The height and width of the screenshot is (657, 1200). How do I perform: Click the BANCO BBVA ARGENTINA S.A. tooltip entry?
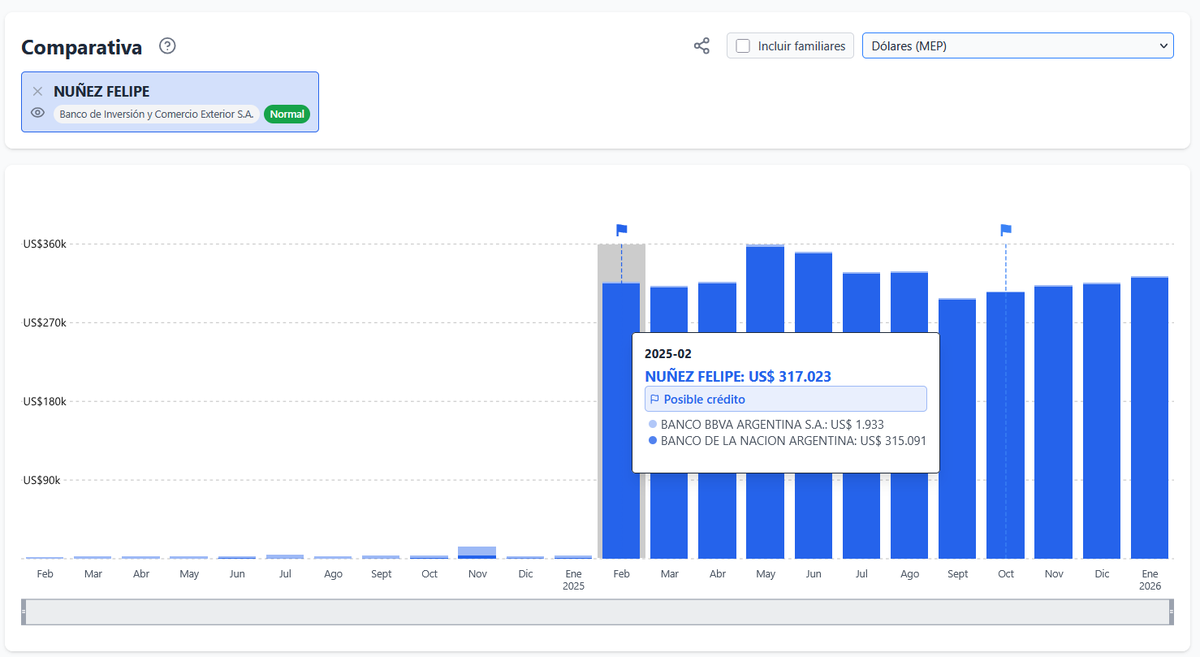click(x=765, y=424)
